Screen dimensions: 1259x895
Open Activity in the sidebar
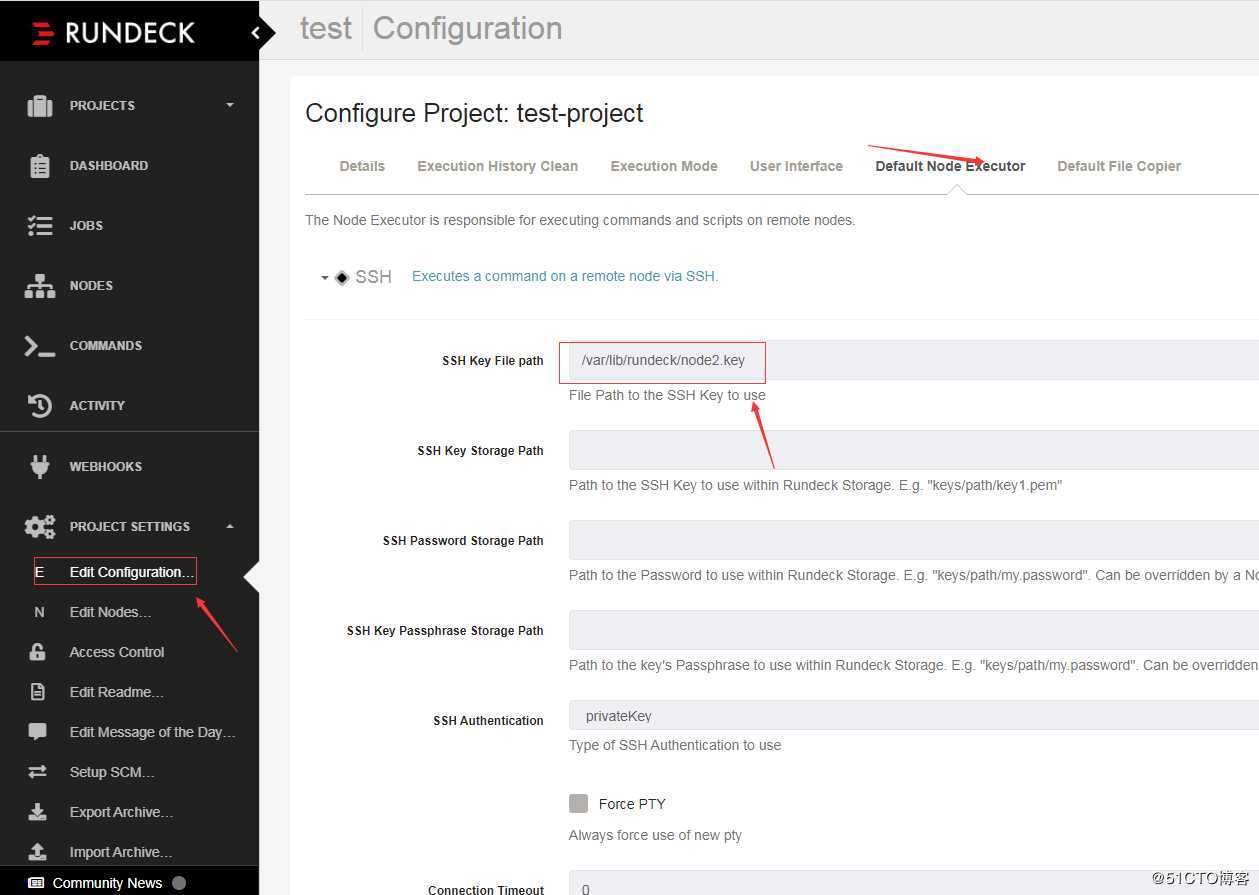(x=97, y=405)
